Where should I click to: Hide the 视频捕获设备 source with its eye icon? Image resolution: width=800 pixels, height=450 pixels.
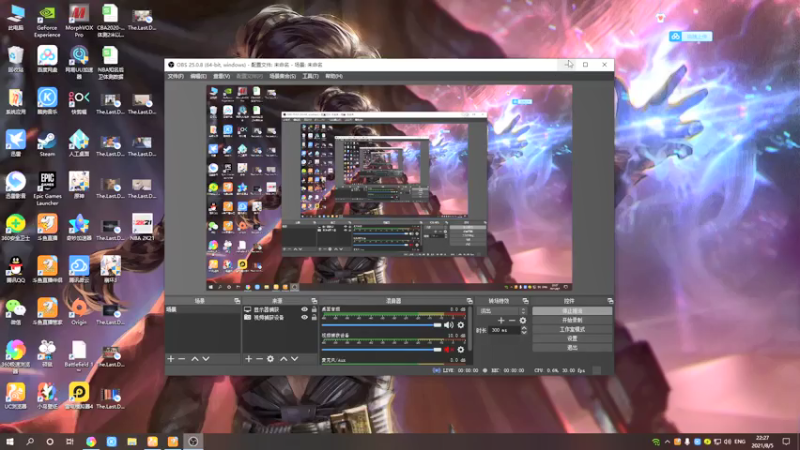coord(305,317)
